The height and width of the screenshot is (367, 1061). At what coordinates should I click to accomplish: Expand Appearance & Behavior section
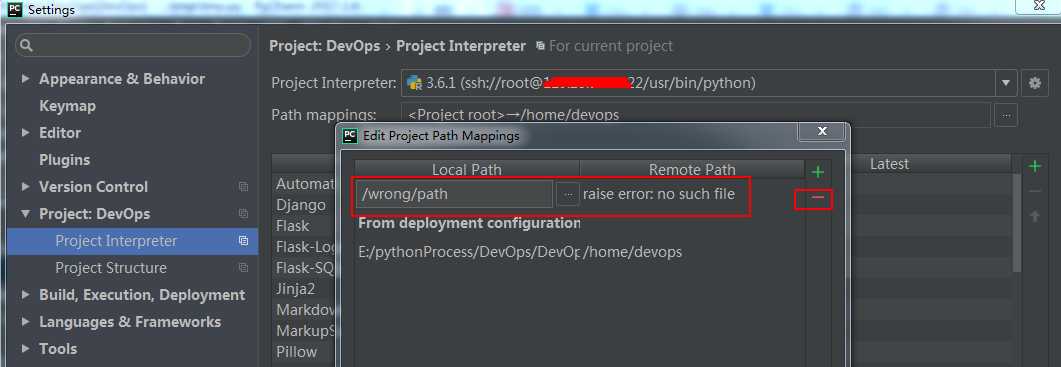[25, 79]
